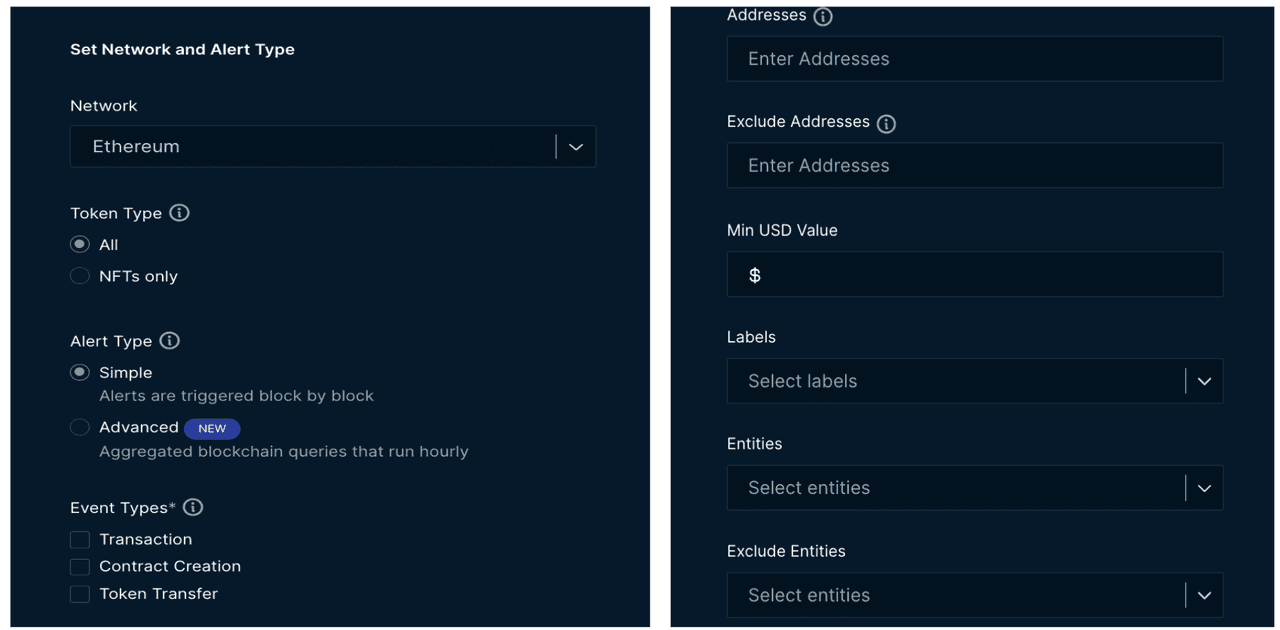Open the Entities selection dropdown

[x=974, y=488]
